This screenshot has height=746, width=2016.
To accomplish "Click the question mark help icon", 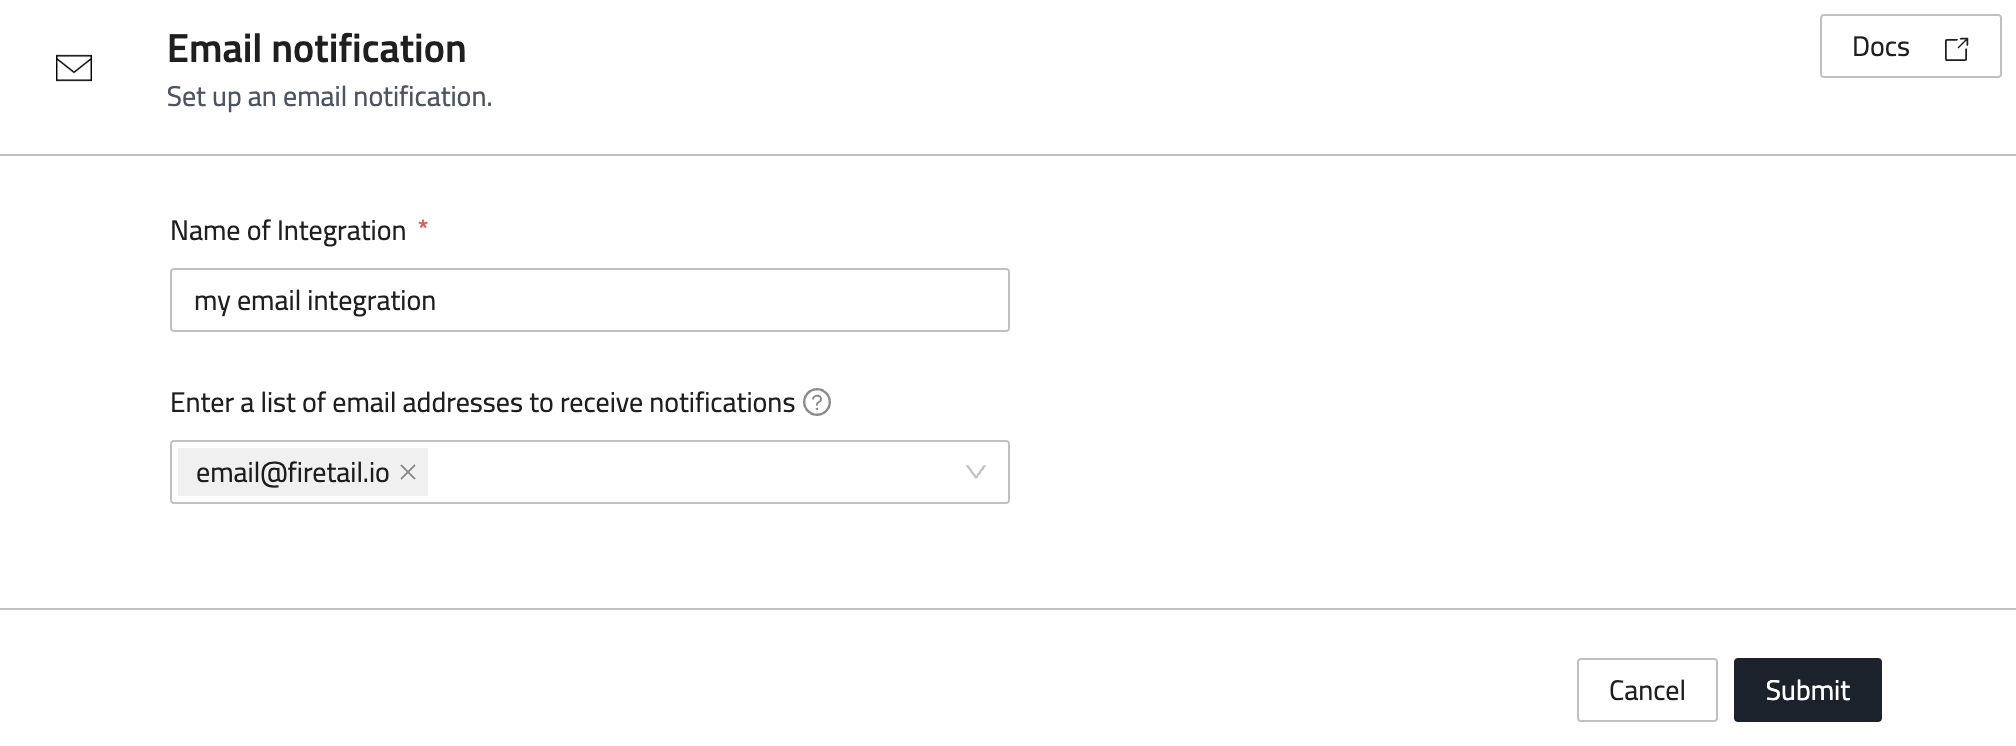I will click(817, 402).
